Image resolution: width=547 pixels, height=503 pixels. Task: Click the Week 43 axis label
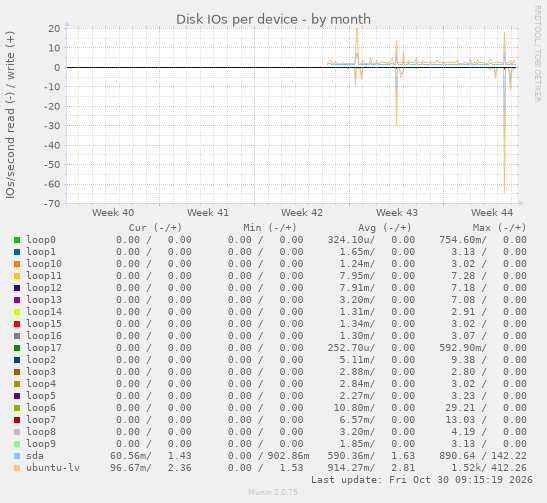(x=397, y=213)
